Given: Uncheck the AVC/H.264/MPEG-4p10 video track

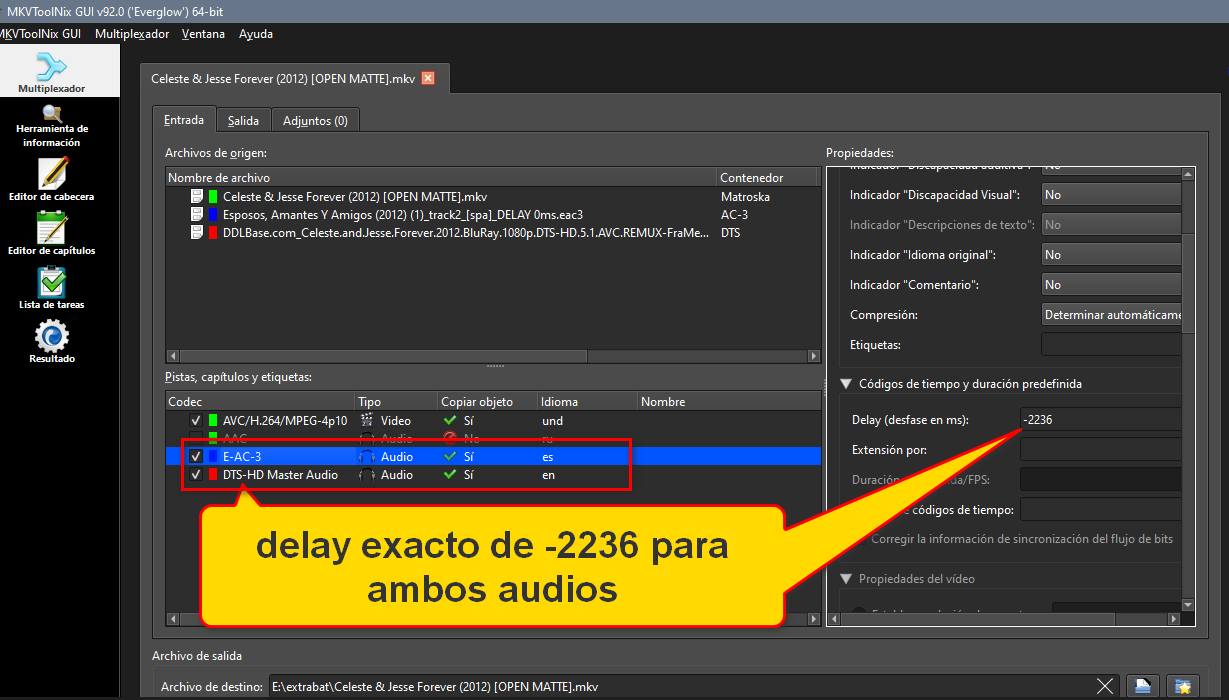Looking at the screenshot, I should [196, 421].
